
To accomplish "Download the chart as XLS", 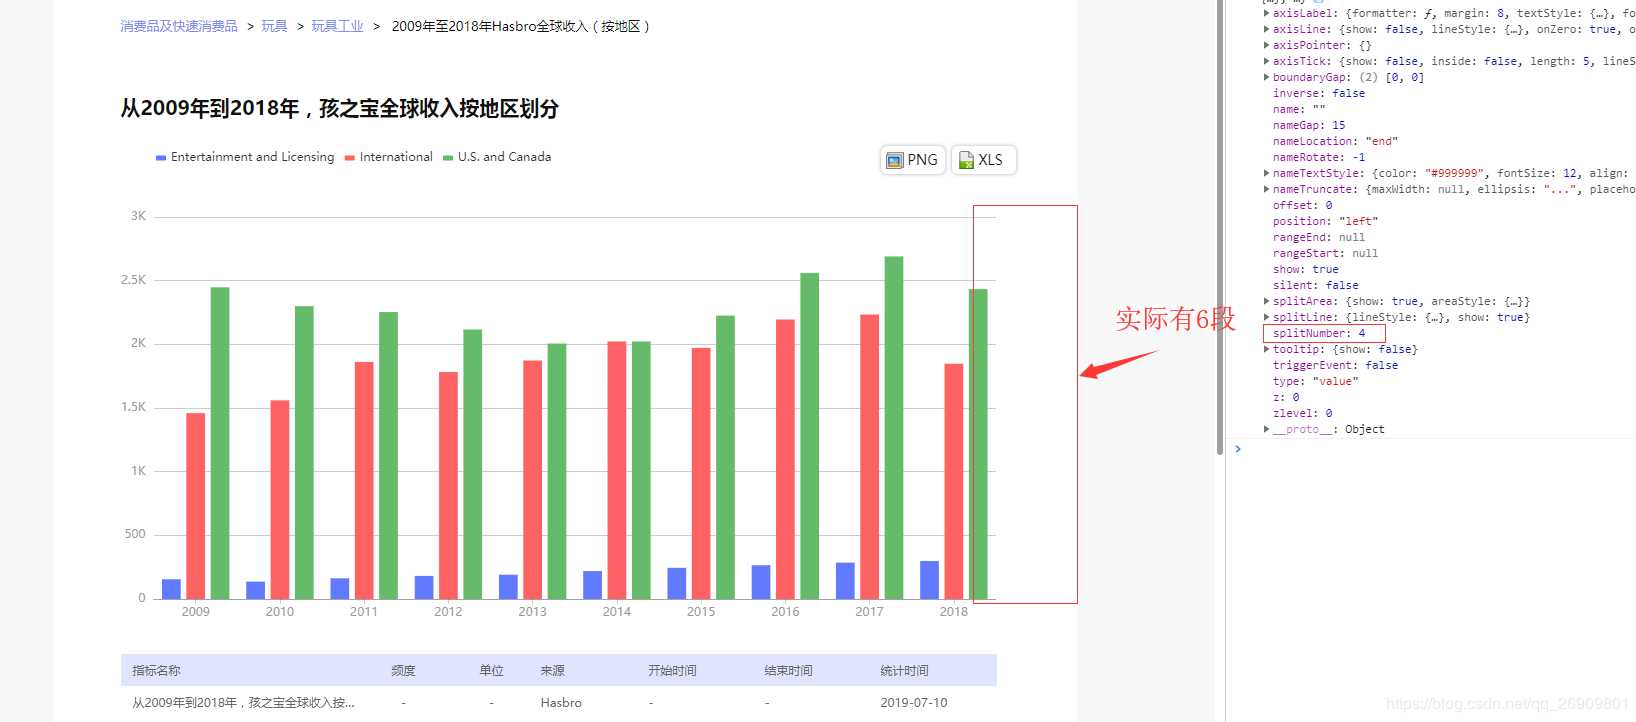I will (x=983, y=160).
